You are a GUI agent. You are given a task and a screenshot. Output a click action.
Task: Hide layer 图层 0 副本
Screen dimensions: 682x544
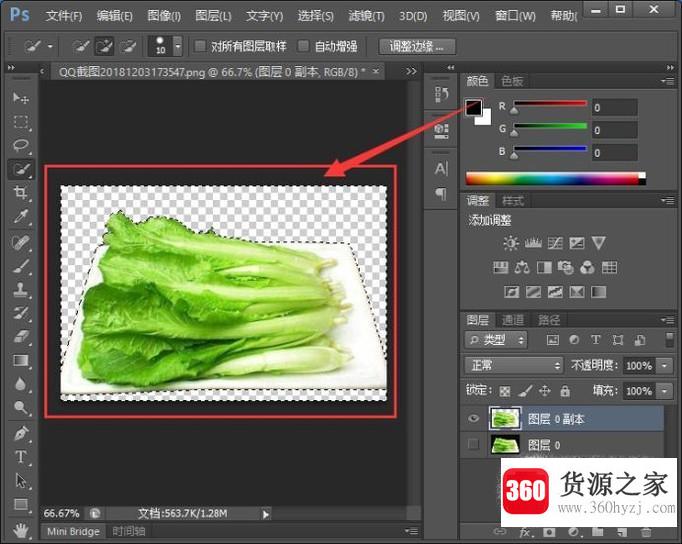tap(474, 418)
